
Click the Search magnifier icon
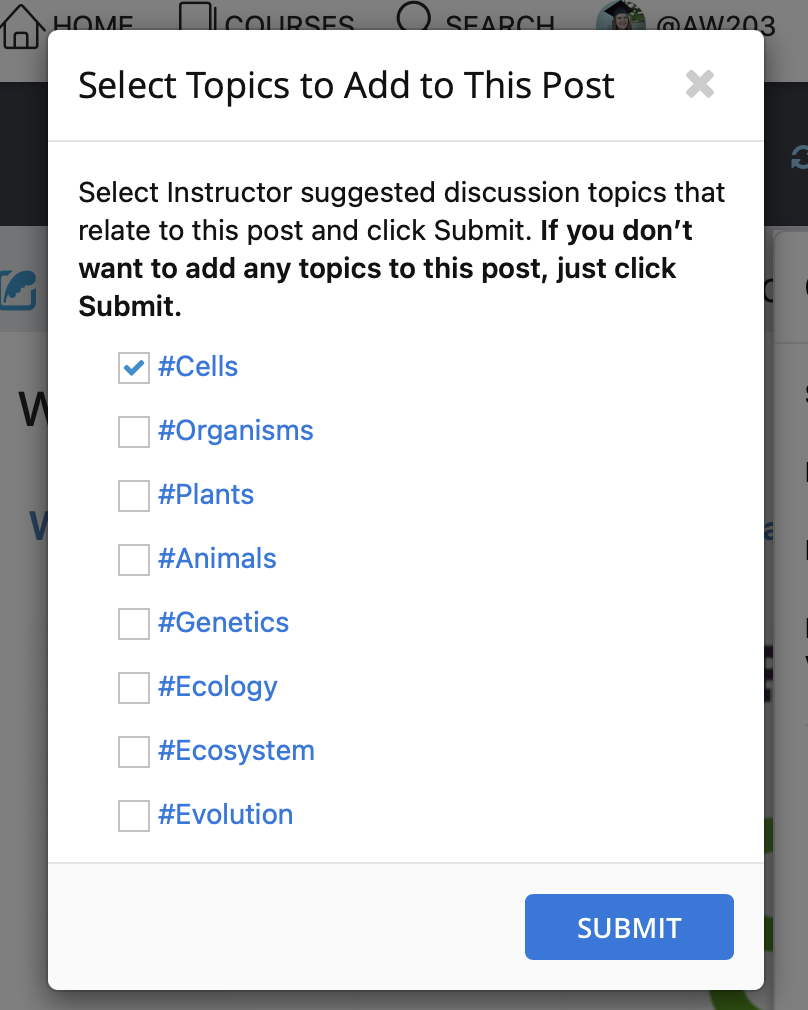point(413,17)
